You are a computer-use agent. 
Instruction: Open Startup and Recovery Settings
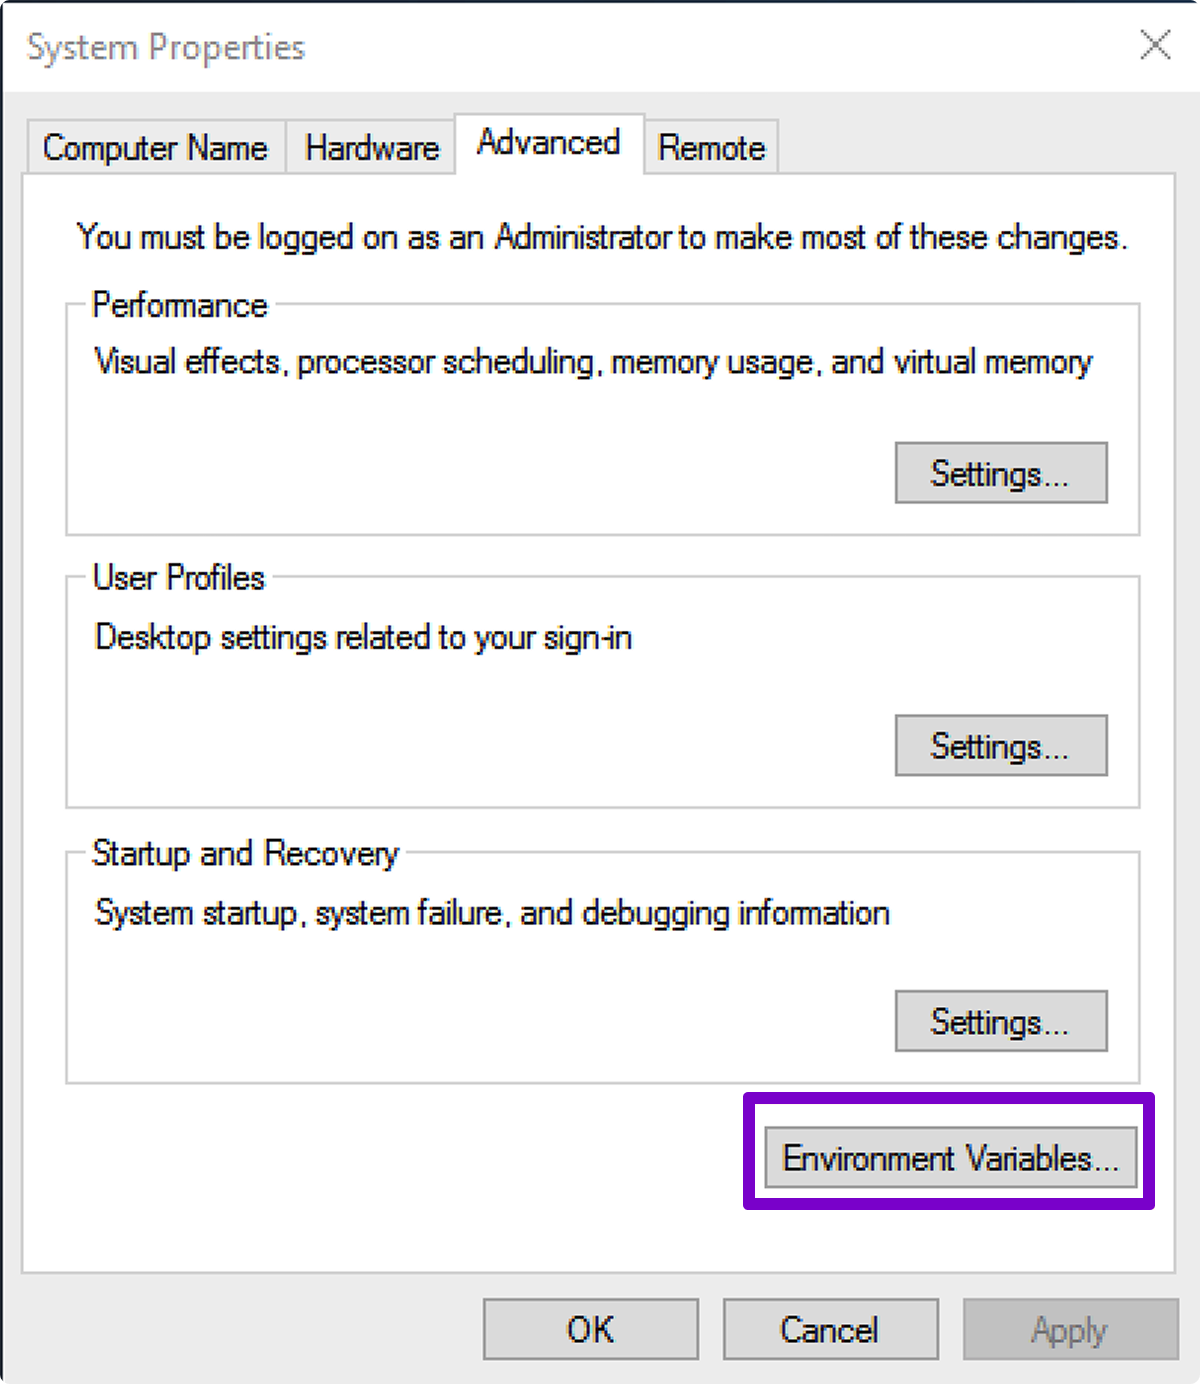tap(1000, 1021)
